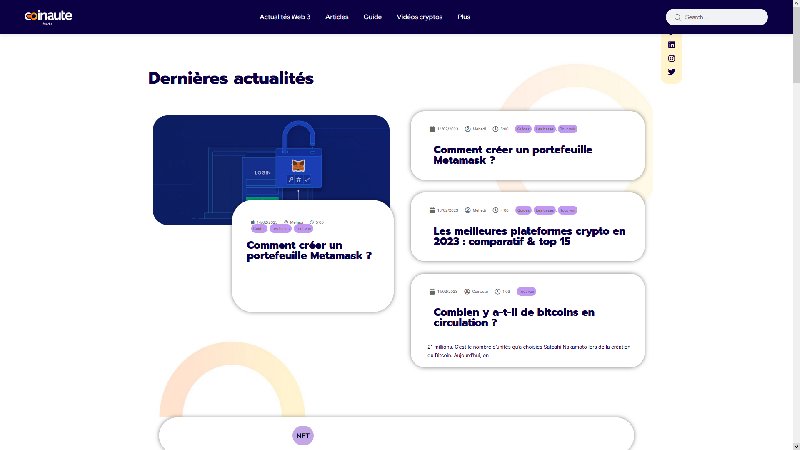This screenshot has width=800, height=450.
Task: Open the Coinaute logo home link
Action: pos(48,16)
